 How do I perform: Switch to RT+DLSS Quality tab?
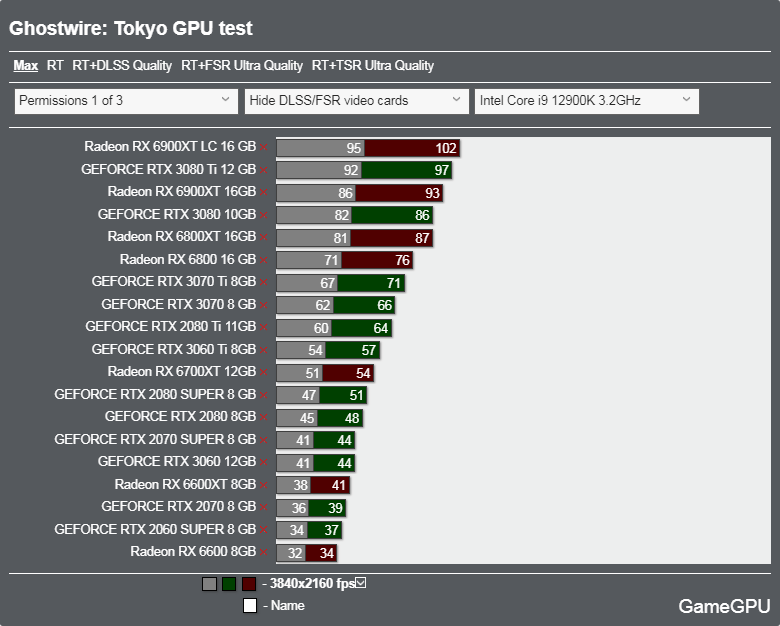point(122,66)
